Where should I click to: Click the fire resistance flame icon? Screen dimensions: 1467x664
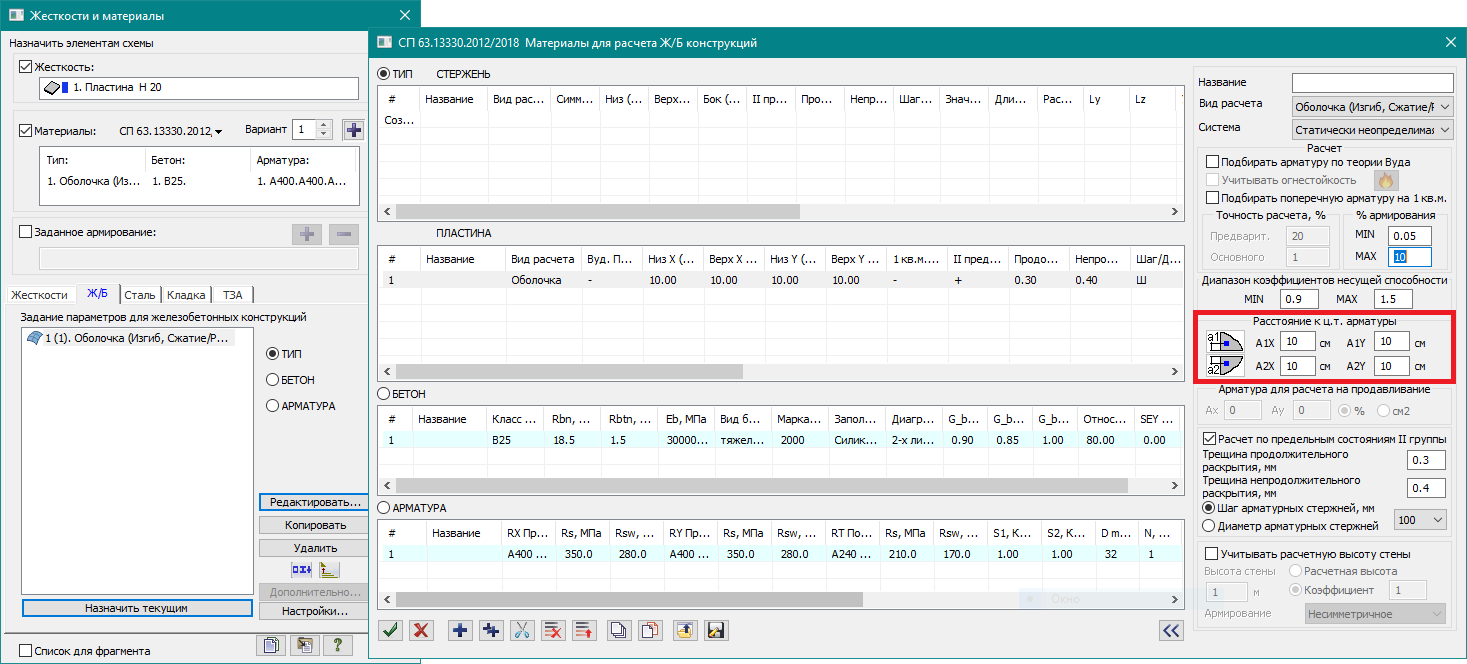point(1386,180)
